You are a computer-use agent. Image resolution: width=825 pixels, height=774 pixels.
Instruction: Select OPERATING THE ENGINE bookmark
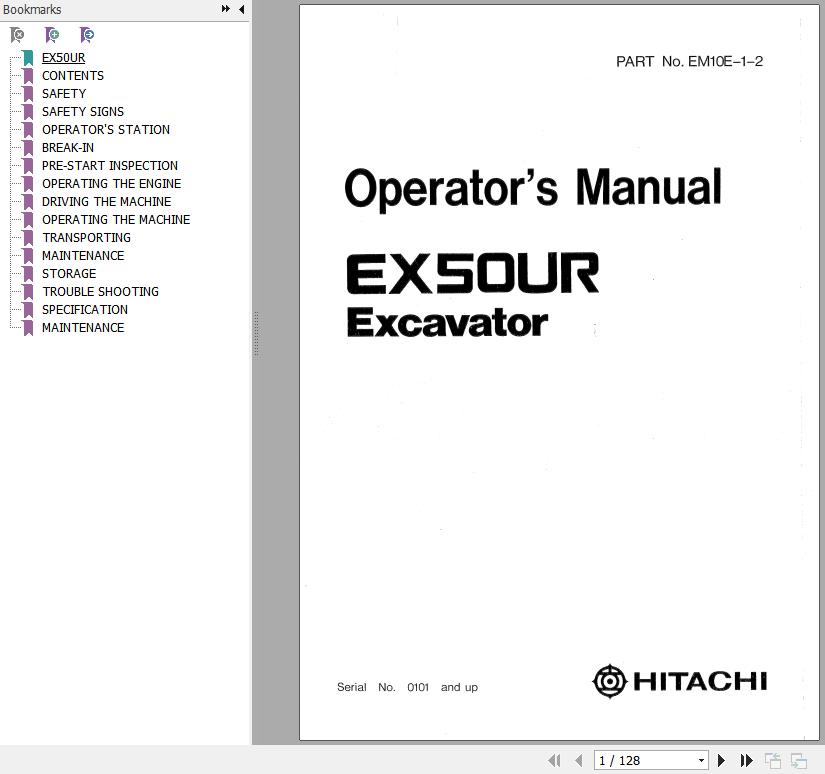(112, 184)
